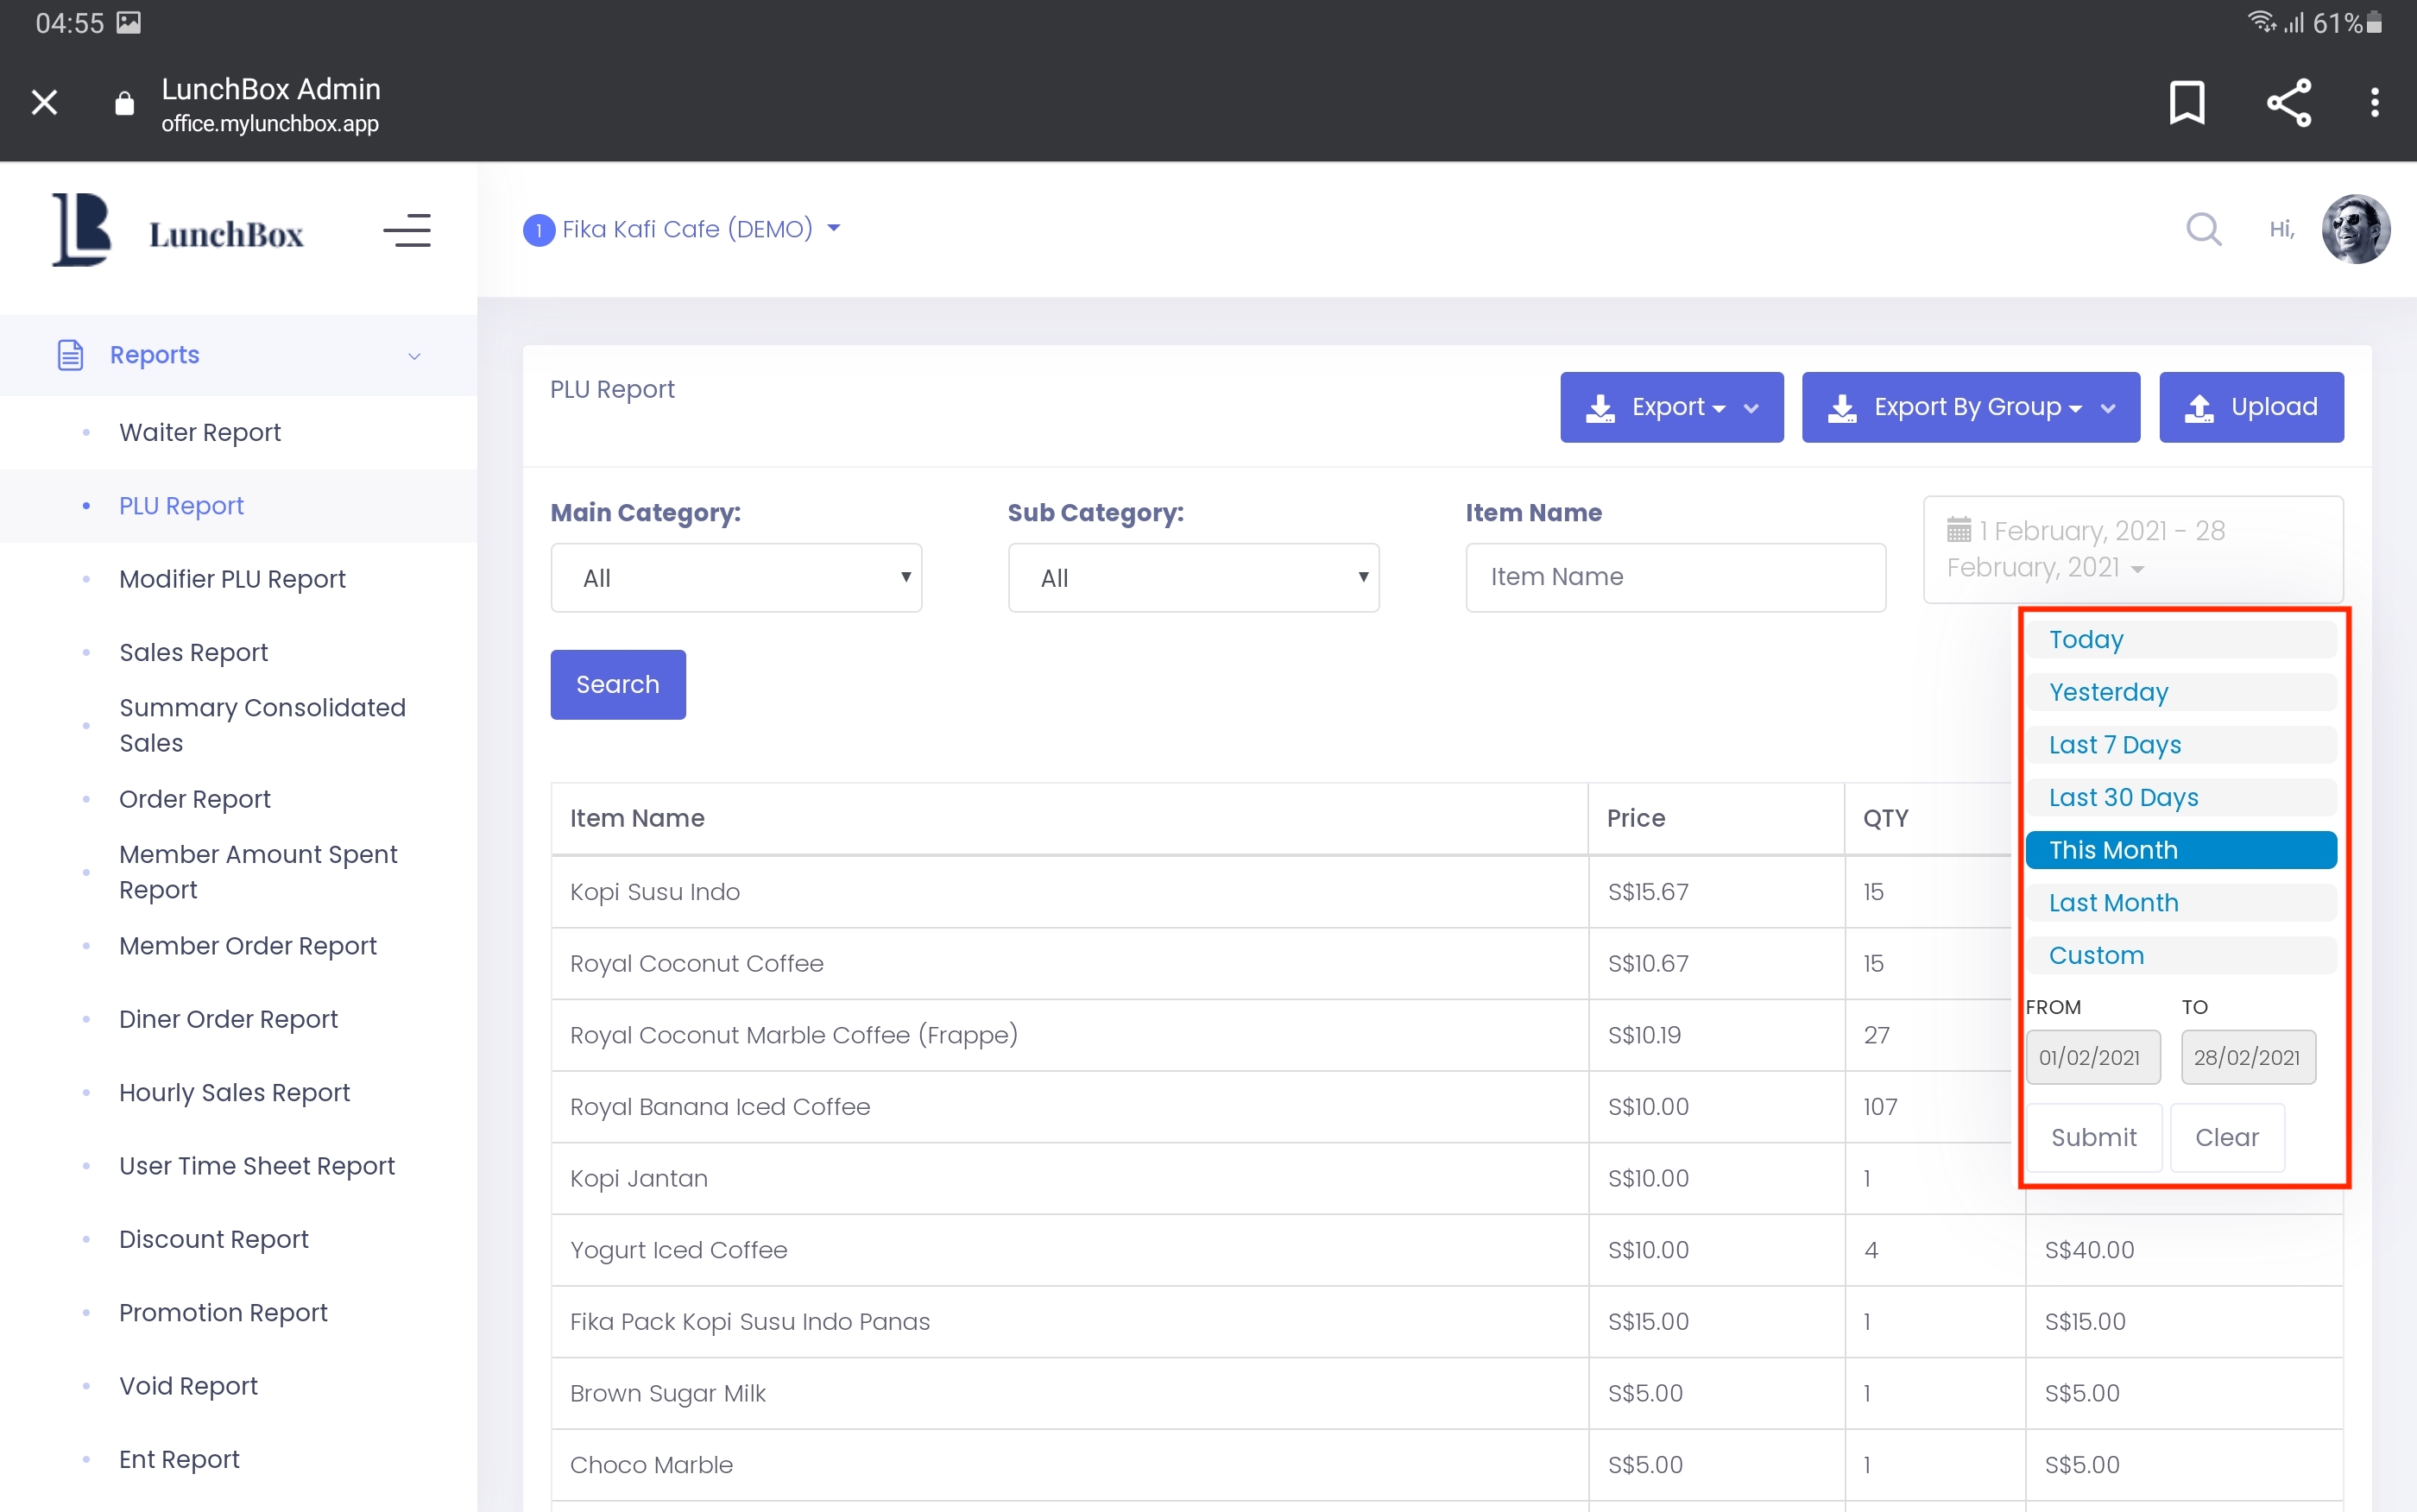Close the browser tab with X
The image size is (2417, 1512).
tap(44, 102)
